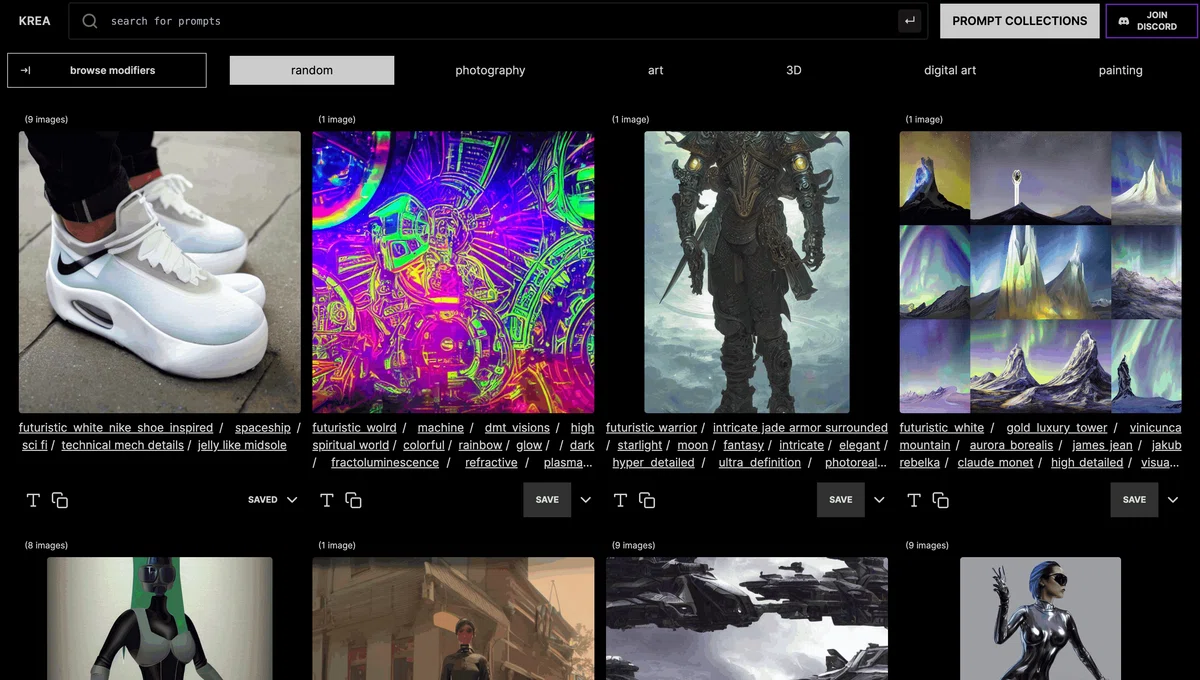Click the 'hyper detailed' tag
This screenshot has height=680, width=1200.
[653, 463]
